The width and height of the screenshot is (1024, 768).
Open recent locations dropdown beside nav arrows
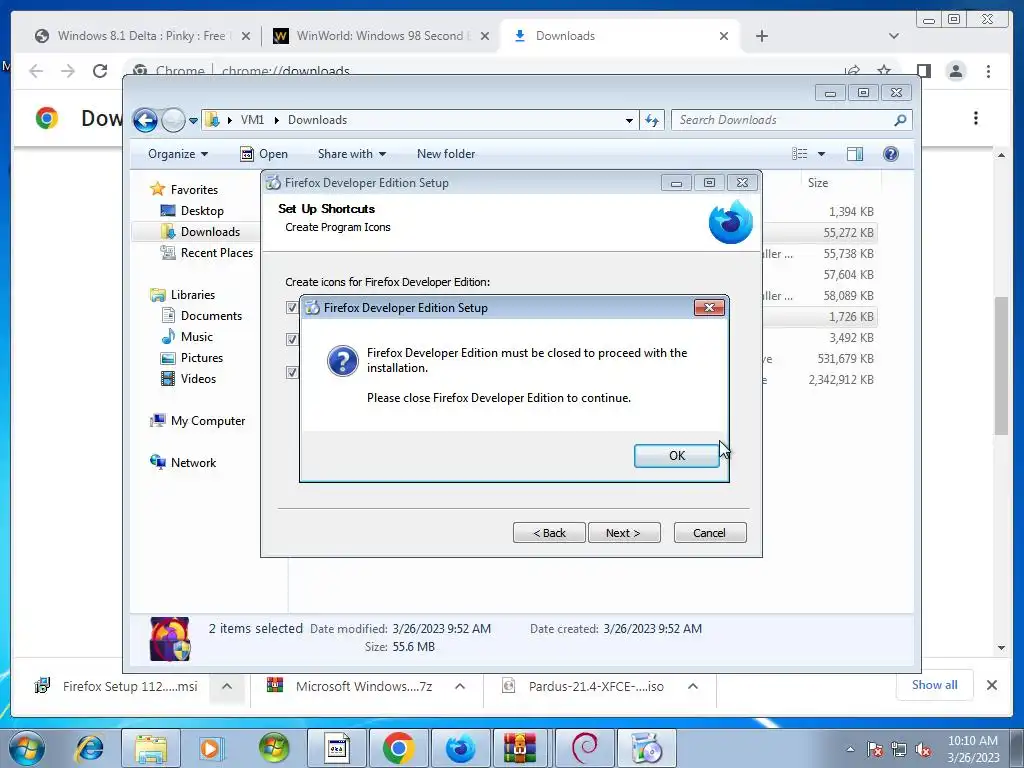(x=193, y=121)
